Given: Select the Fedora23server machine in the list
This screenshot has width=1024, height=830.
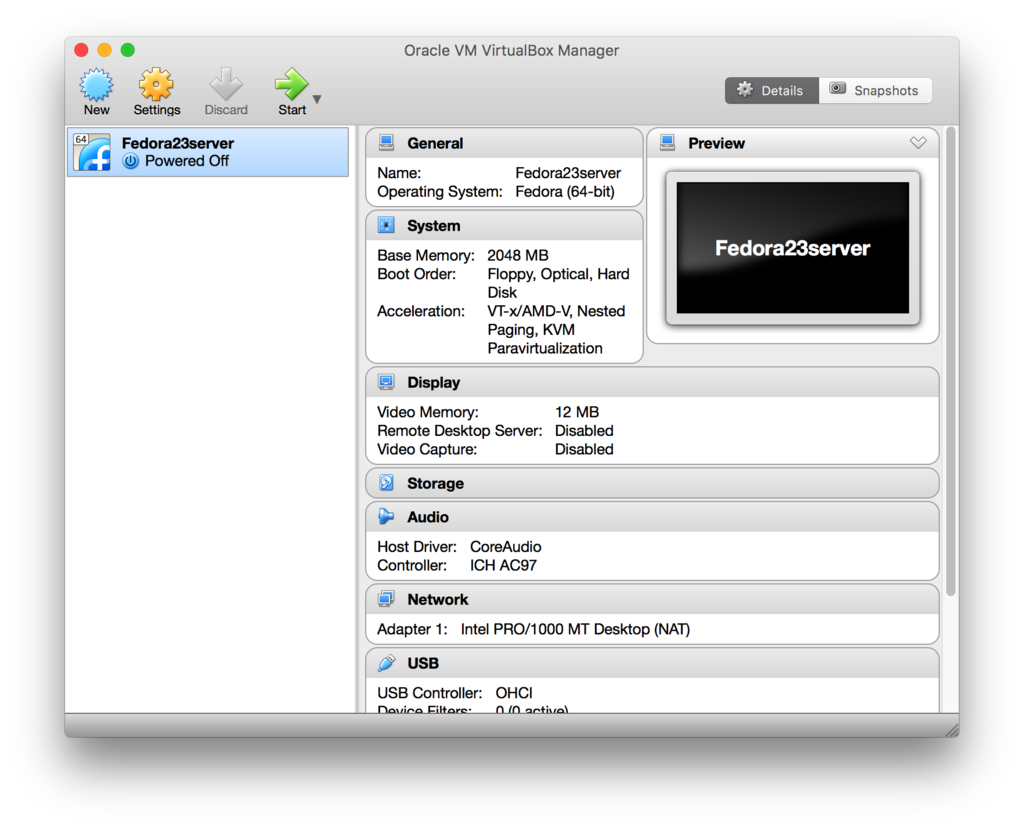Looking at the screenshot, I should pyautogui.click(x=208, y=152).
